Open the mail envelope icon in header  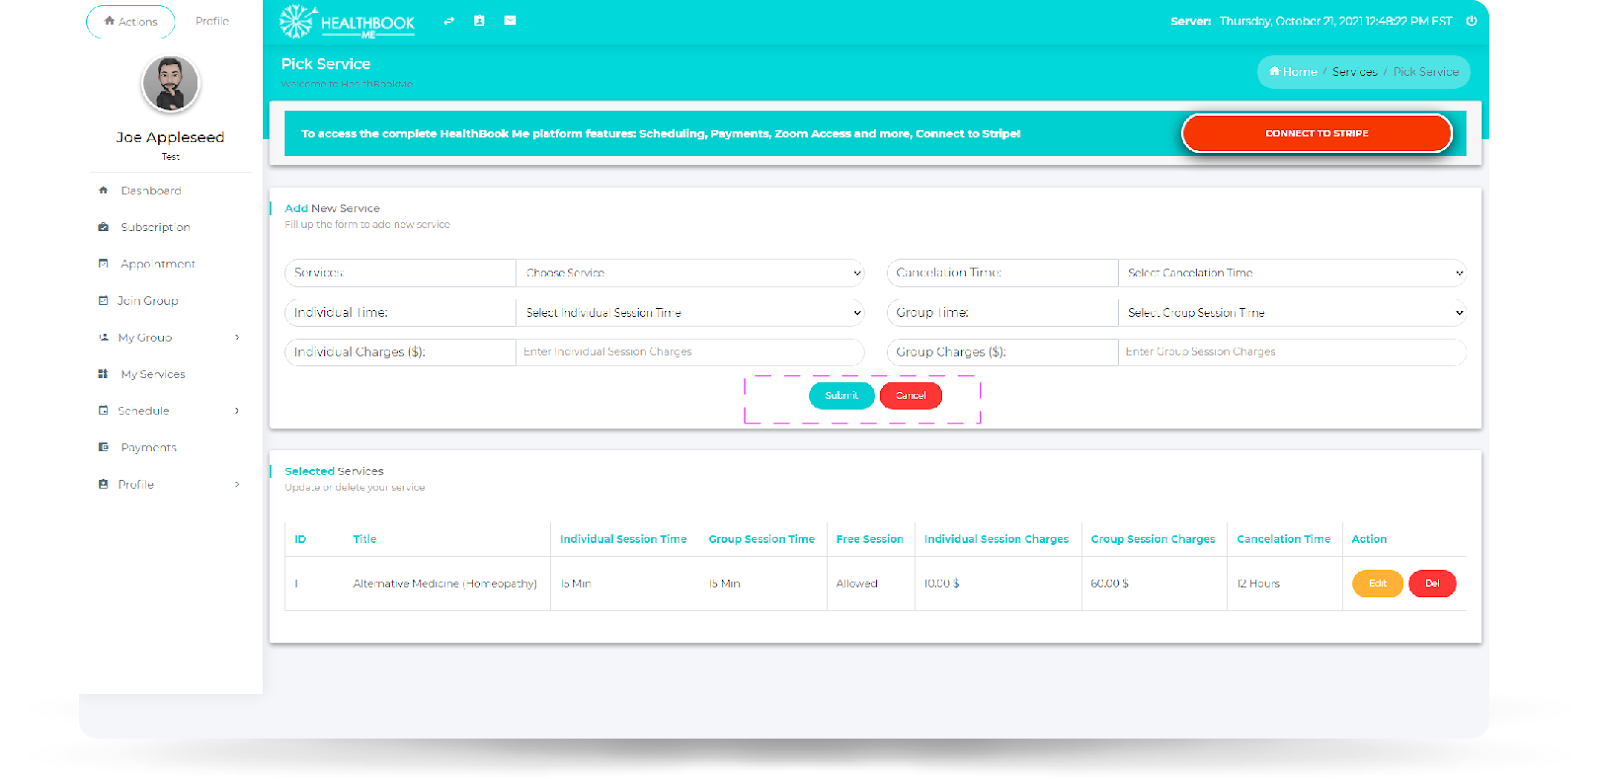tap(510, 20)
